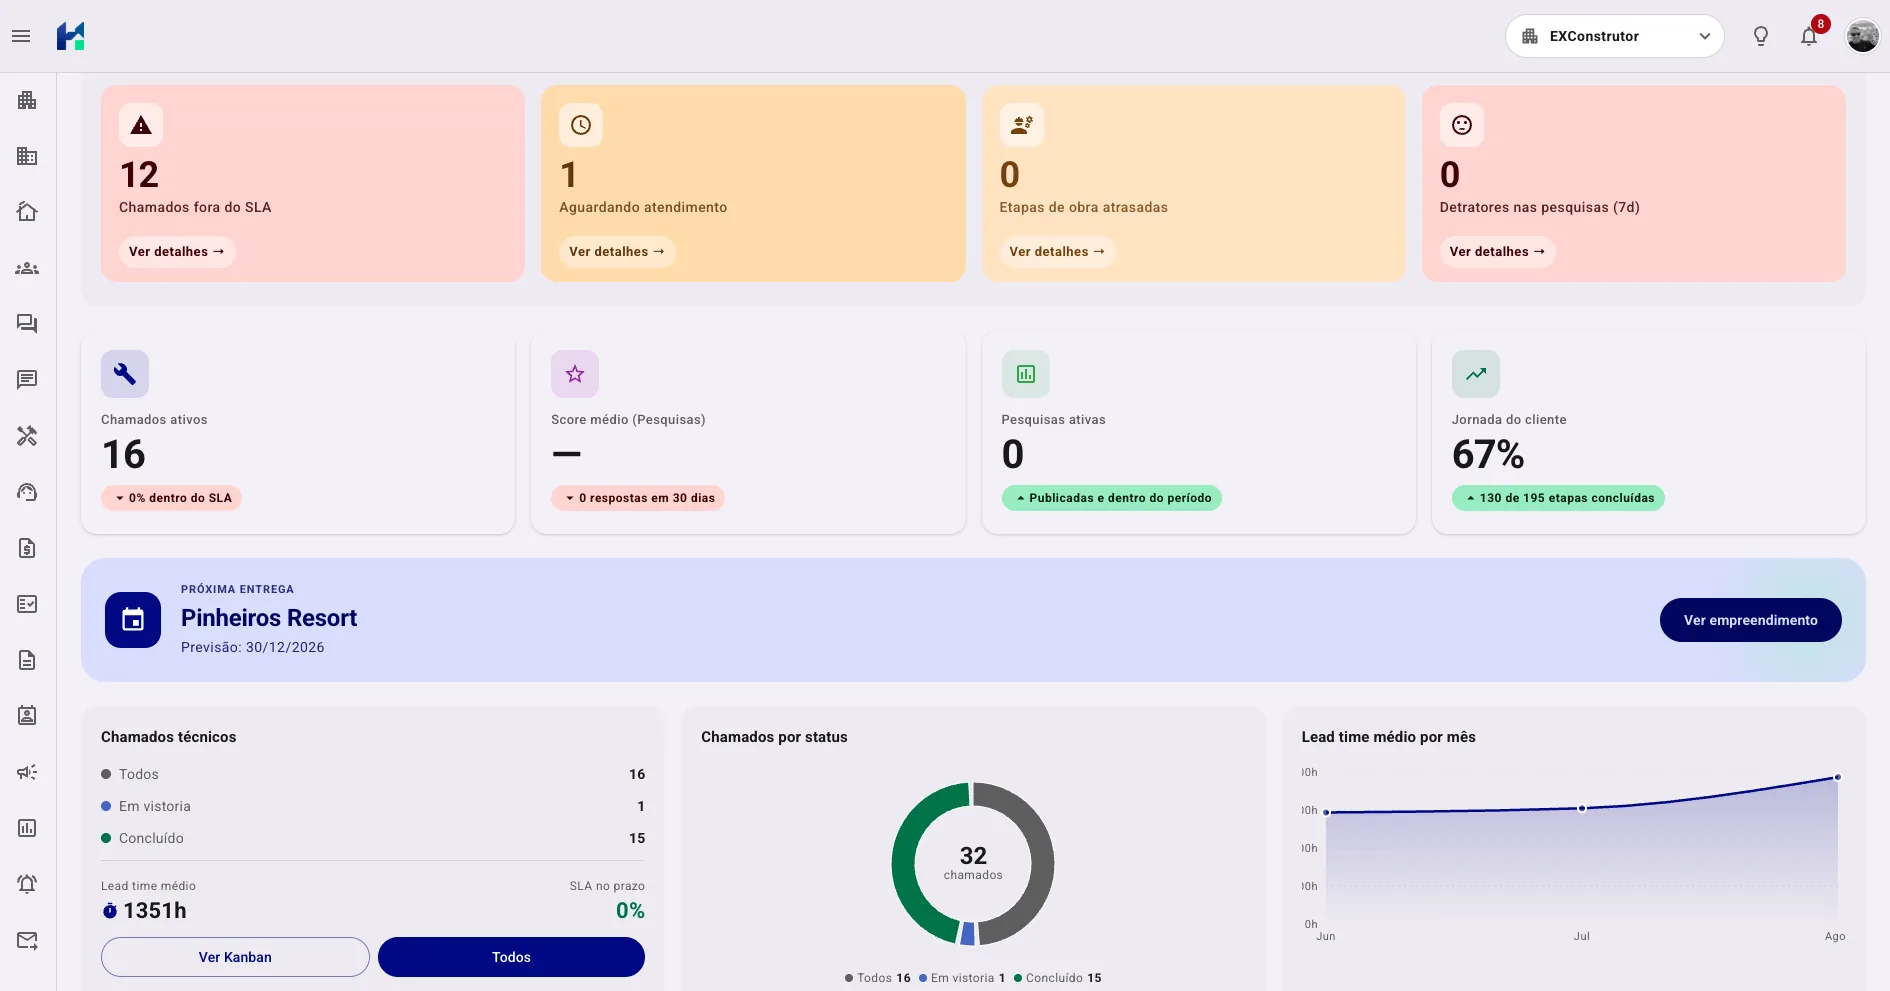Screen dimensions: 1890x991
Task: Open the apartment building sidebar icon
Action: [27, 100]
